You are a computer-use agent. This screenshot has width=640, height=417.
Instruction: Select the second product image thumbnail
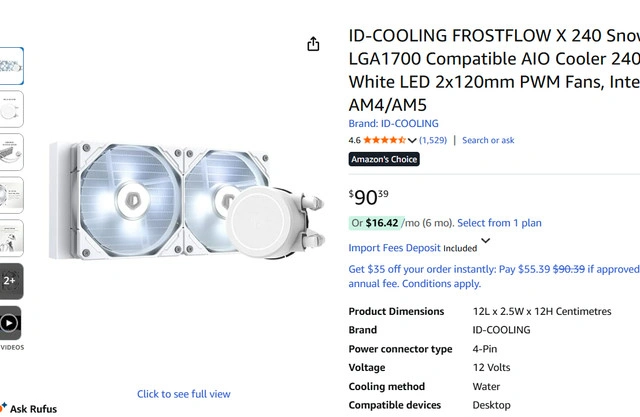pyautogui.click(x=10, y=109)
